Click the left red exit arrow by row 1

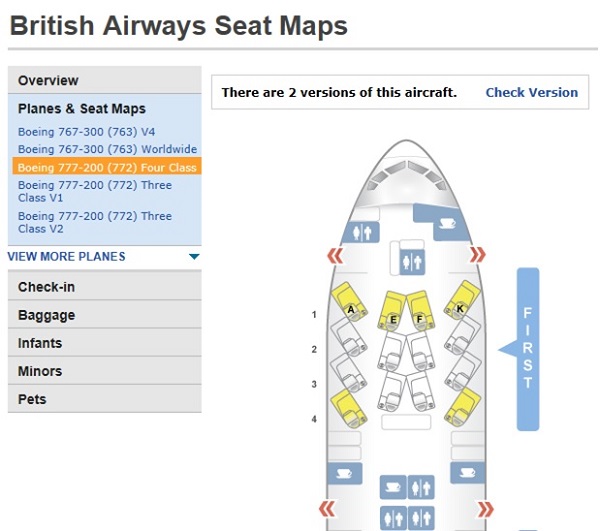tap(335, 256)
